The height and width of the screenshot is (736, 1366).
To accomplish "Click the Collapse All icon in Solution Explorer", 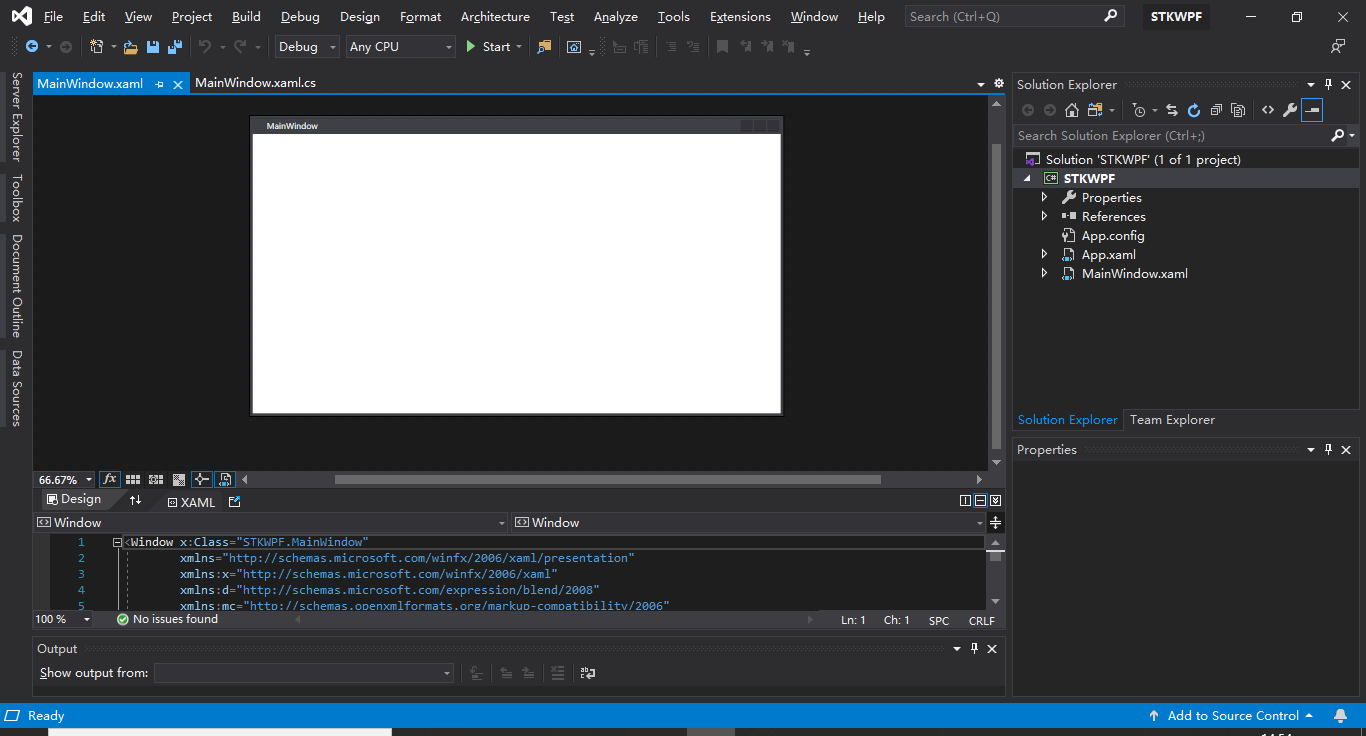I will (x=1216, y=109).
